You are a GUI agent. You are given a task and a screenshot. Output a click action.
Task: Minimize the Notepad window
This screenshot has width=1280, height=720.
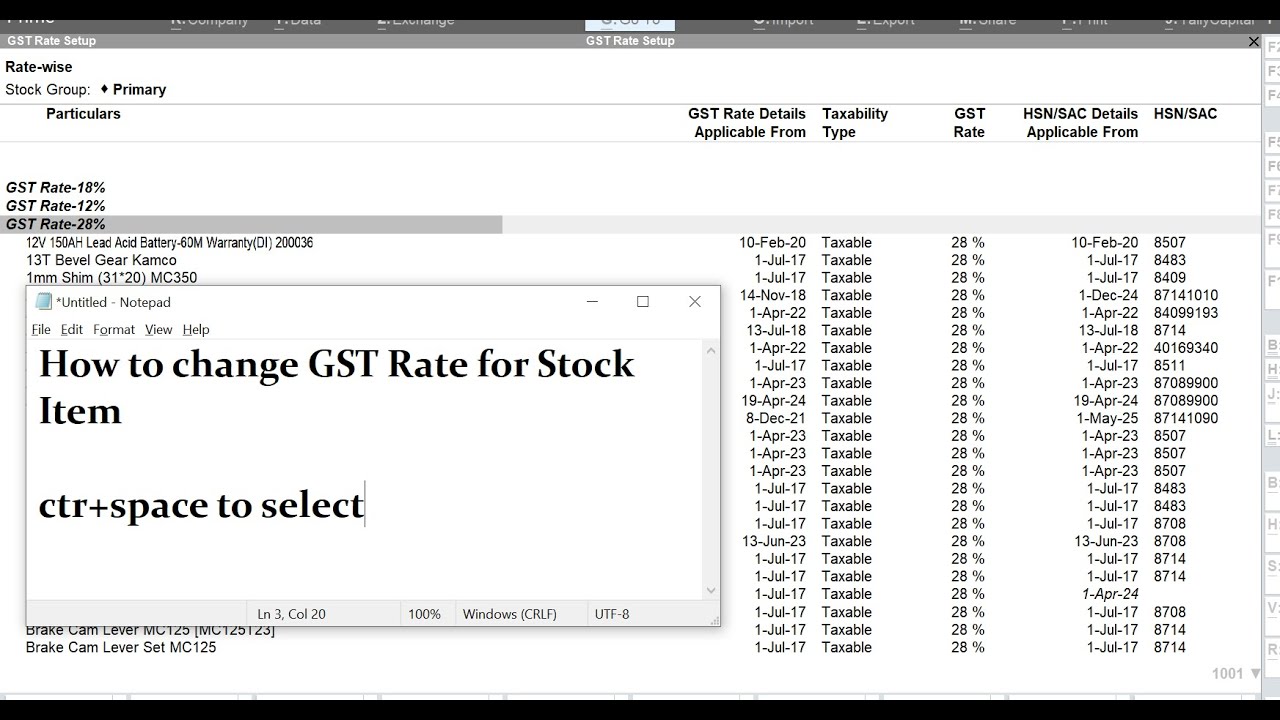pos(591,302)
